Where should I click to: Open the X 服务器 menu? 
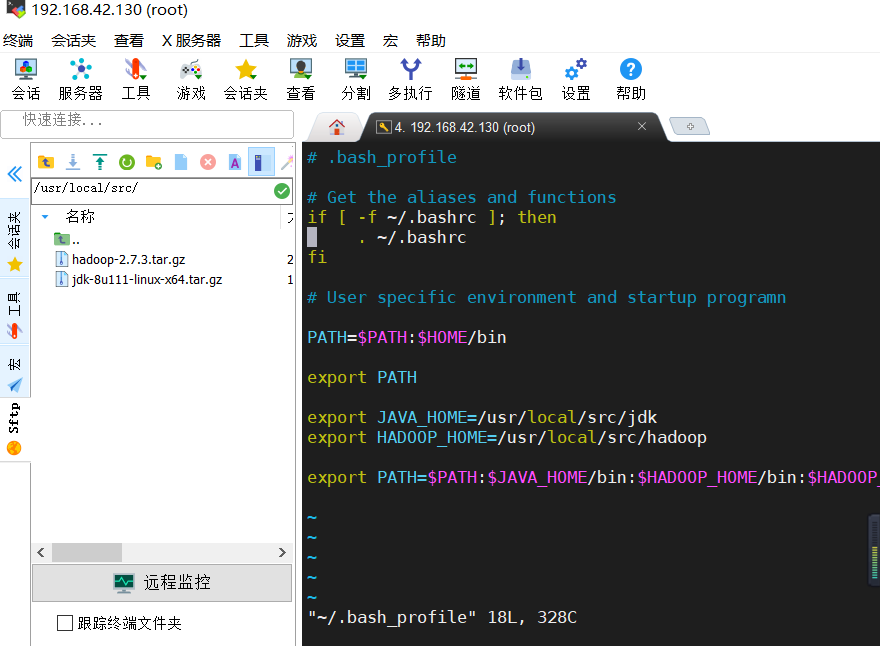[x=191, y=40]
